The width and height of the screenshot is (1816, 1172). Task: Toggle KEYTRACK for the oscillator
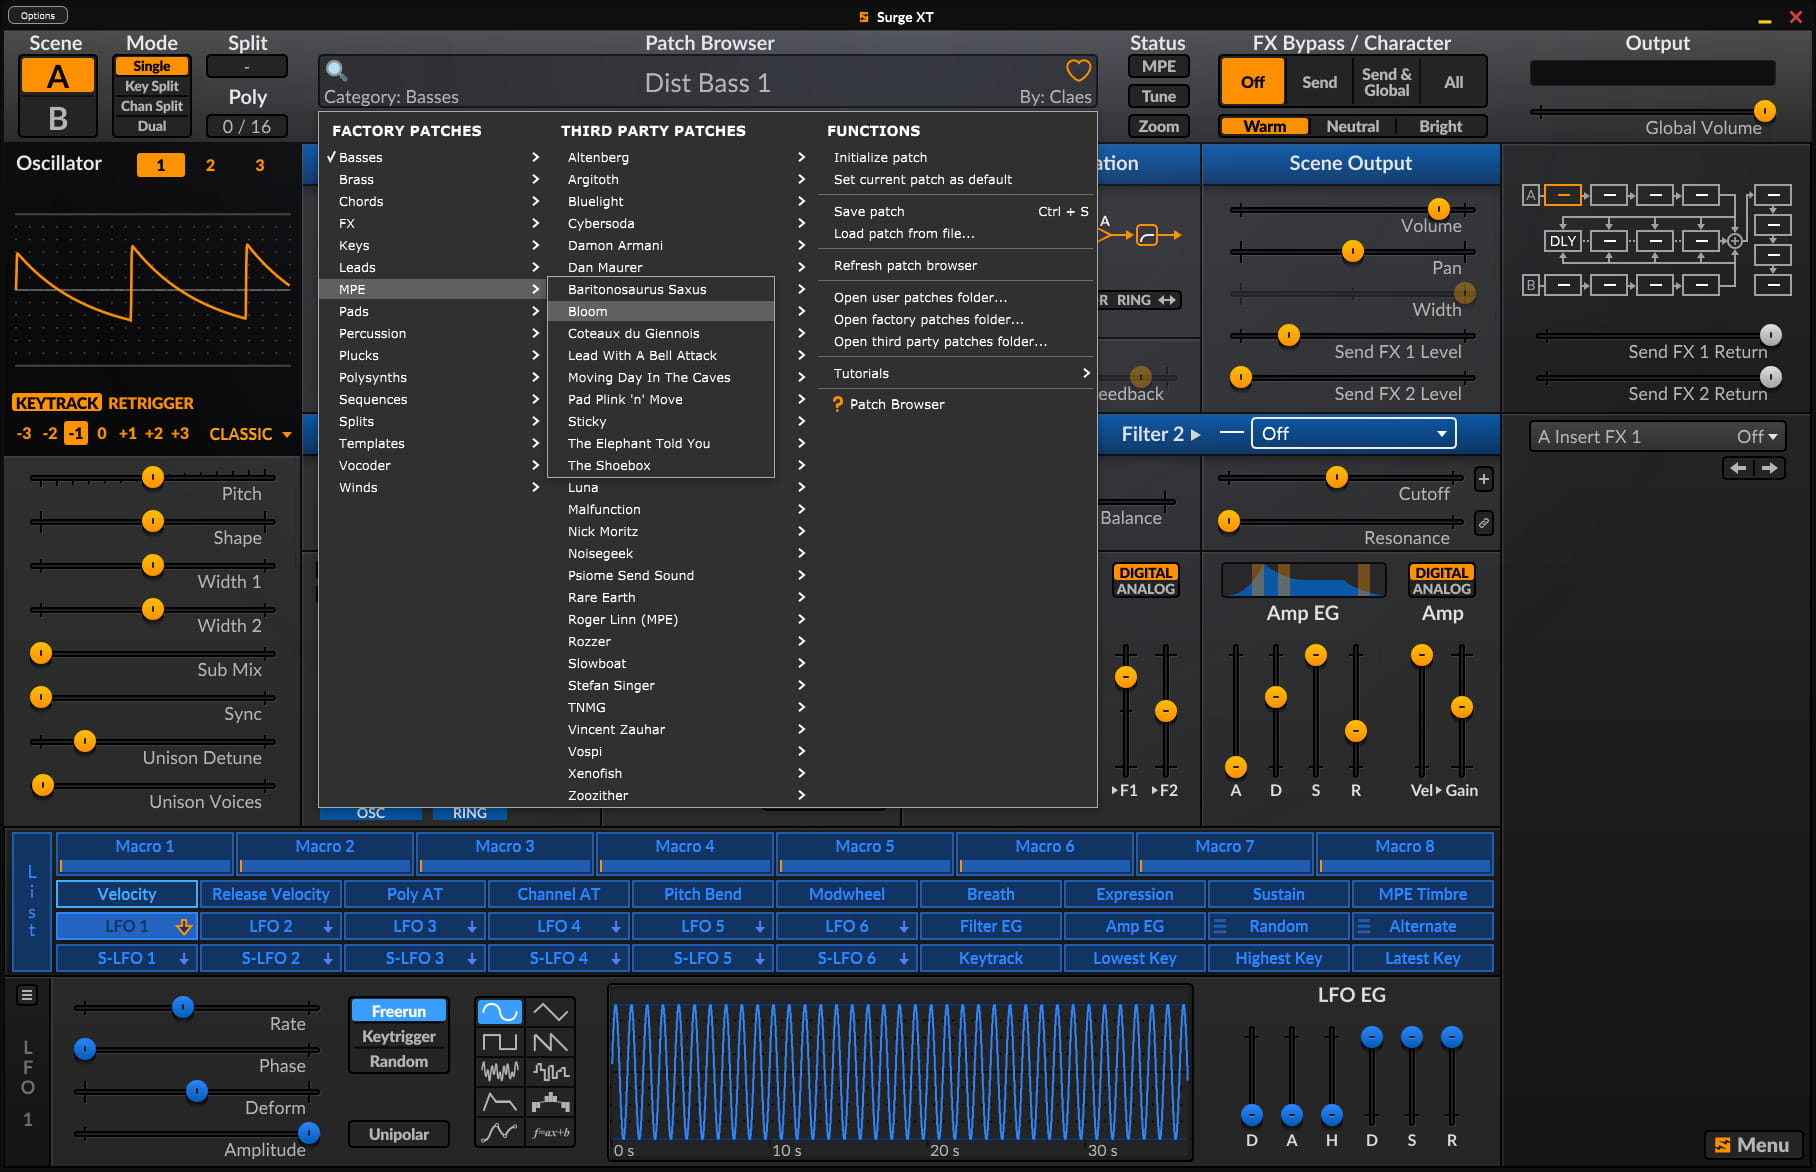(57, 403)
